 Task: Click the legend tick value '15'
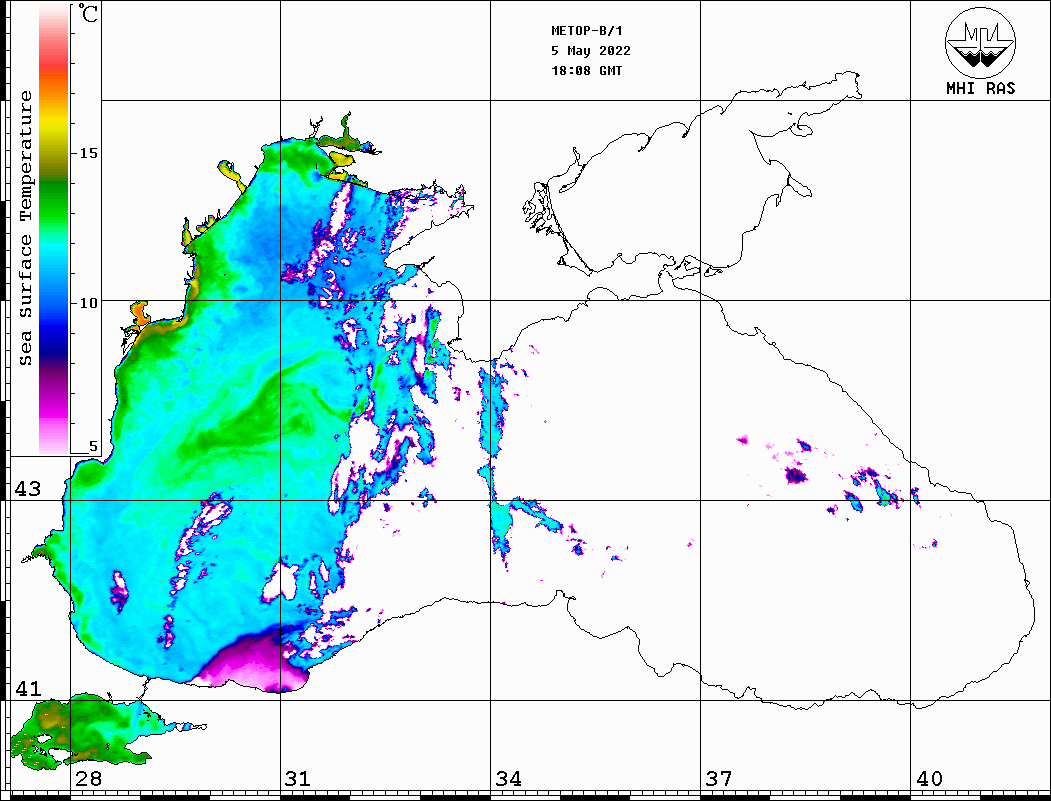88,153
